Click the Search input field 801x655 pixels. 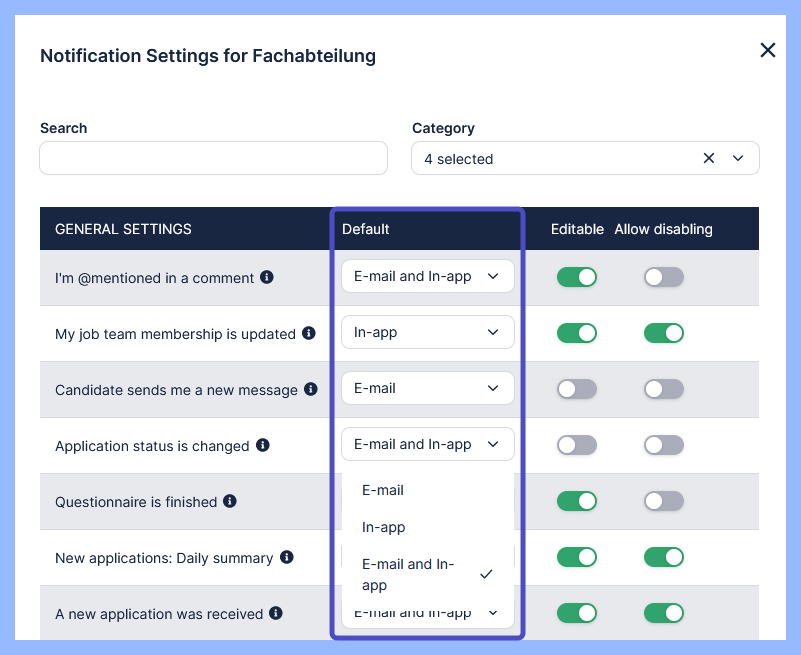tap(213, 158)
